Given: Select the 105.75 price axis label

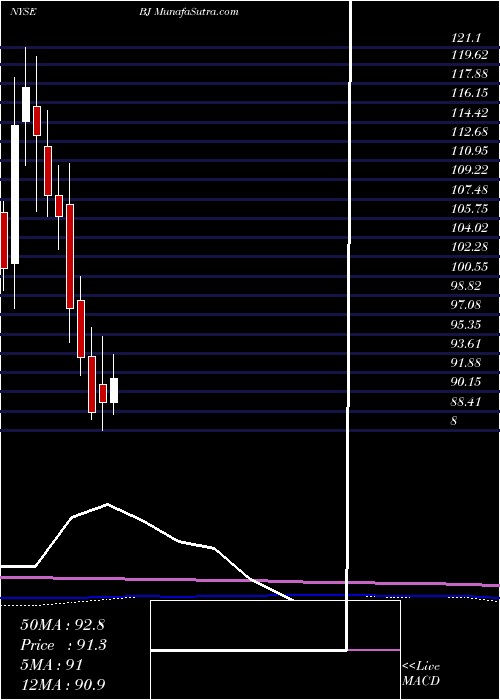Looking at the screenshot, I should coord(469,209).
